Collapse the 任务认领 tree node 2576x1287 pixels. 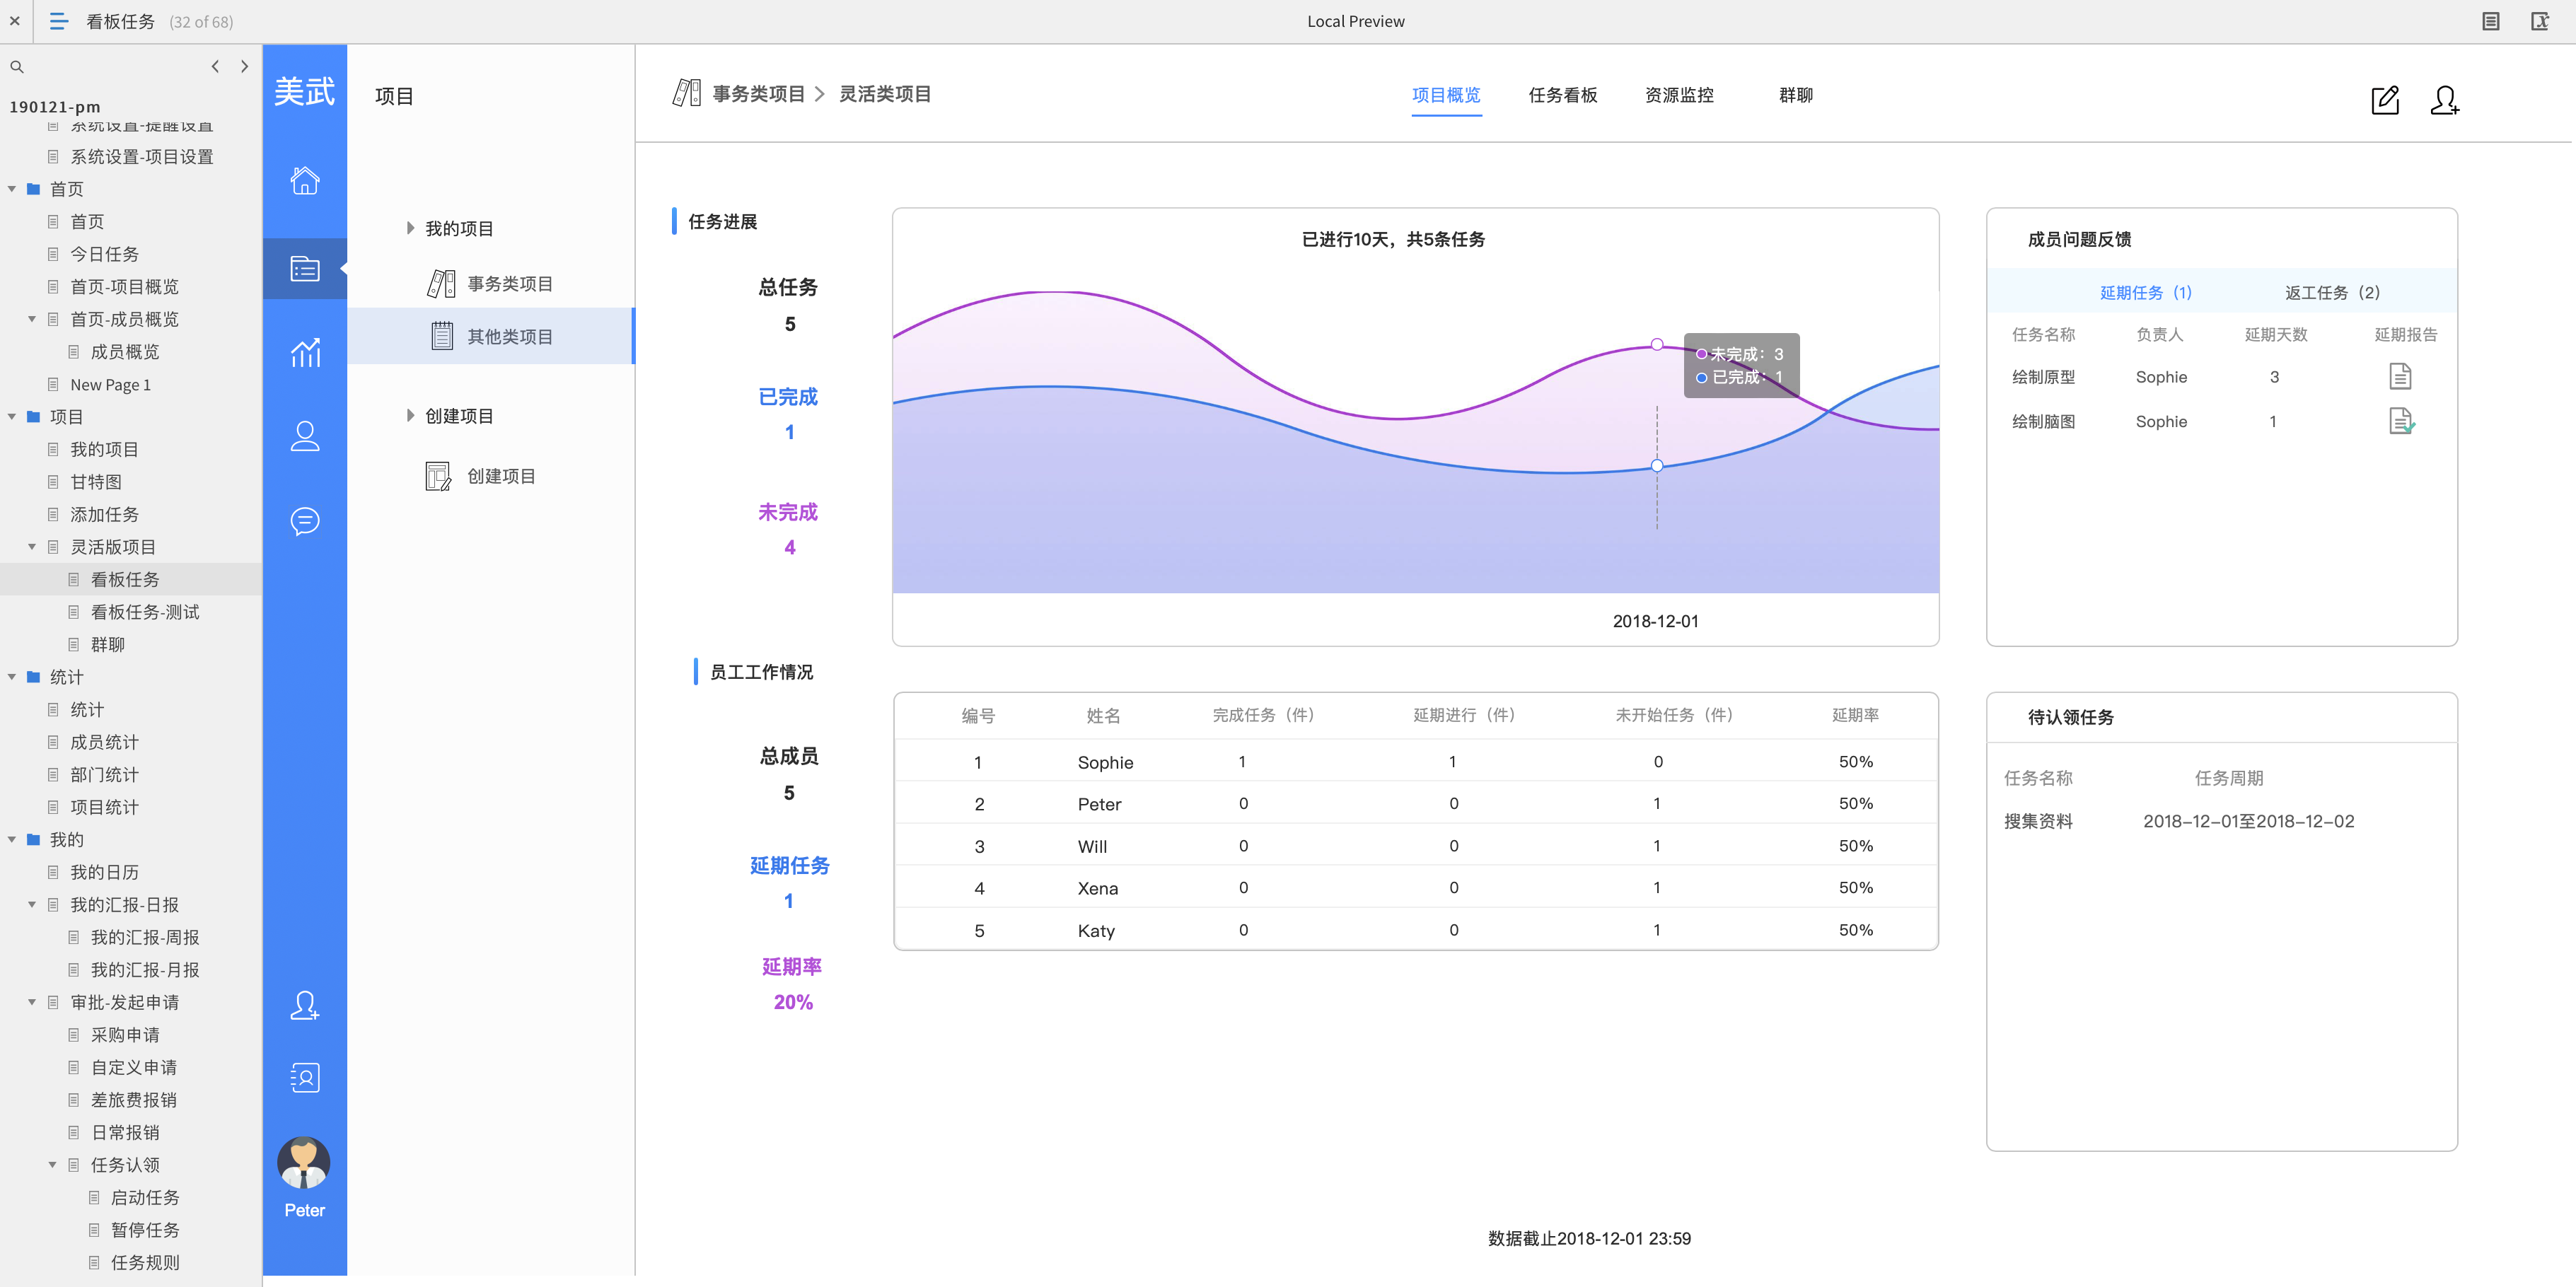52,1165
